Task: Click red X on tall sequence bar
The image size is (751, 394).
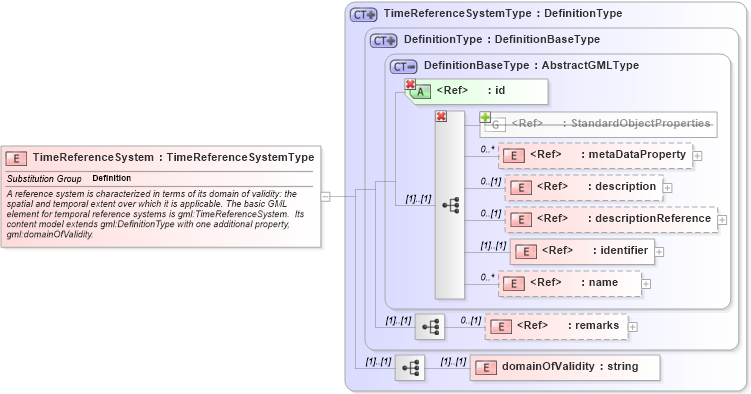Action: click(441, 116)
